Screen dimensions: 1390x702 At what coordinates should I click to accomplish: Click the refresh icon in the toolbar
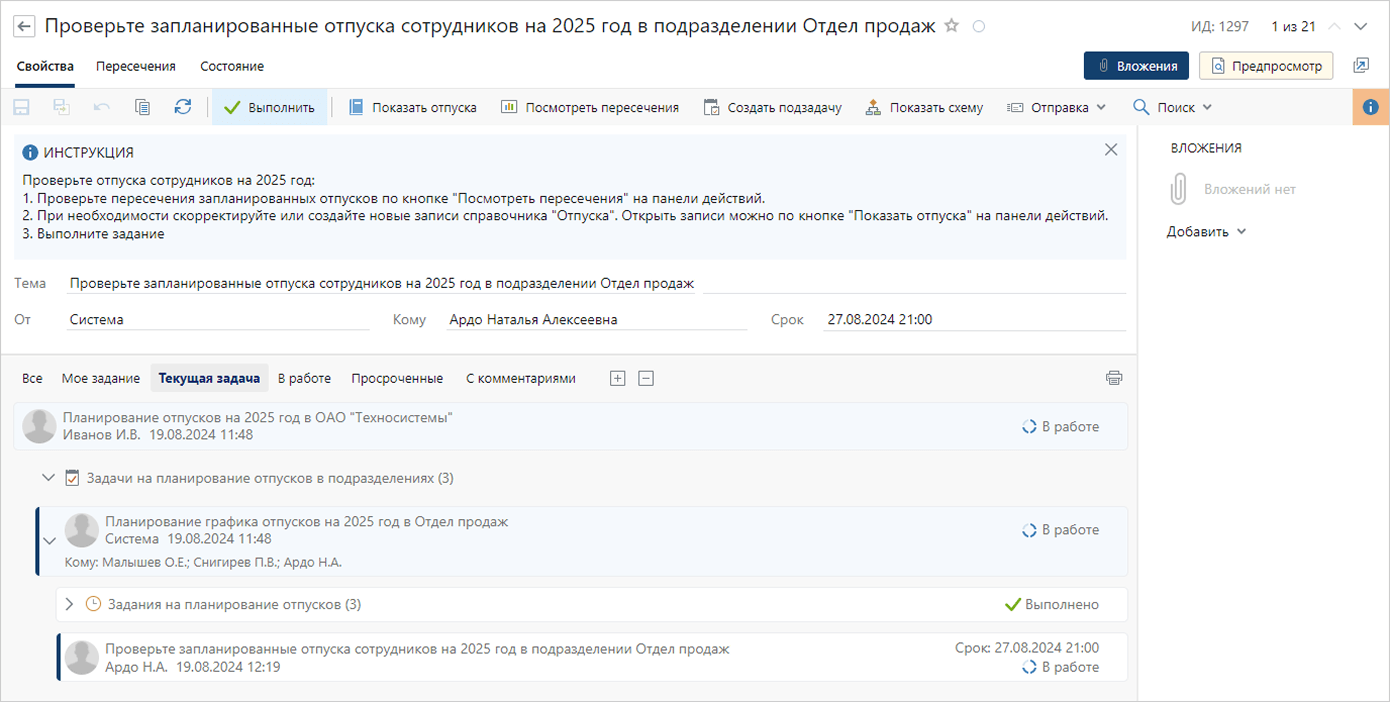tap(182, 107)
